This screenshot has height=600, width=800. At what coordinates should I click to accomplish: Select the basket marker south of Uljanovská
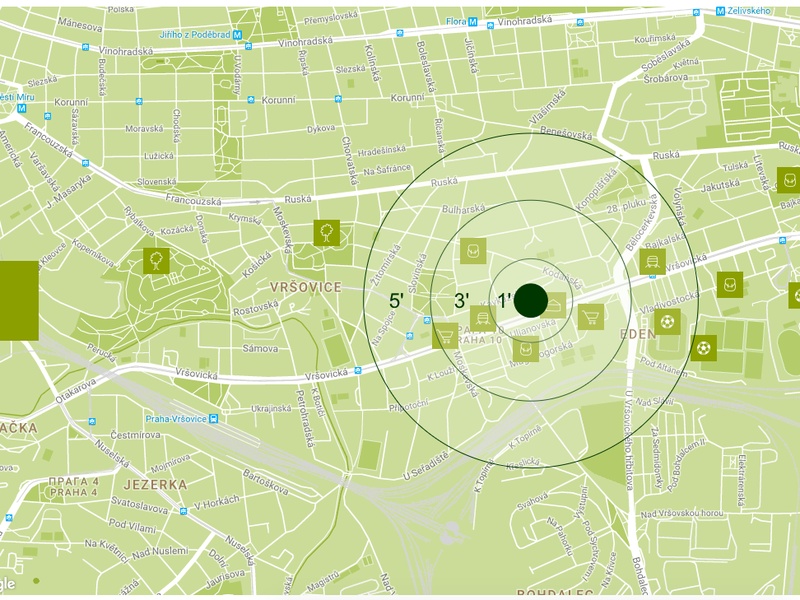point(526,349)
